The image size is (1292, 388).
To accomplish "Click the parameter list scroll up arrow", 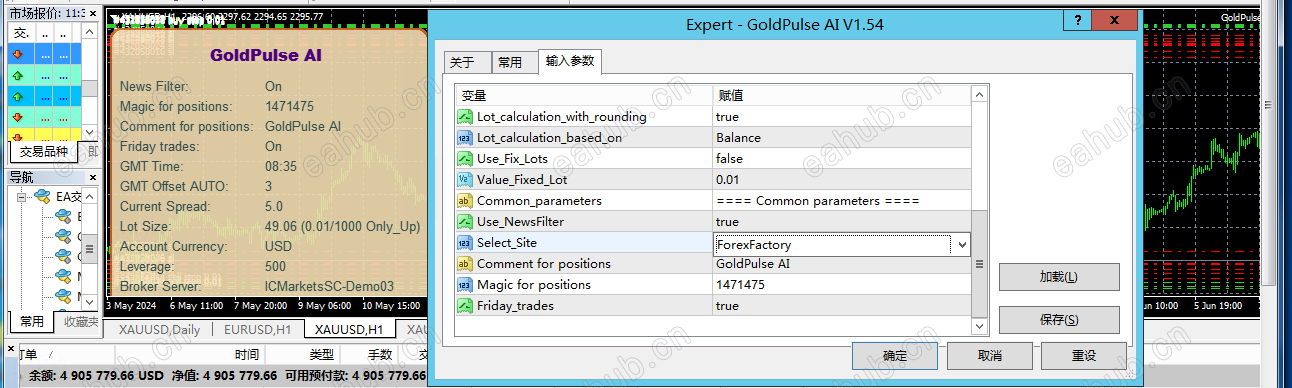I will [979, 95].
